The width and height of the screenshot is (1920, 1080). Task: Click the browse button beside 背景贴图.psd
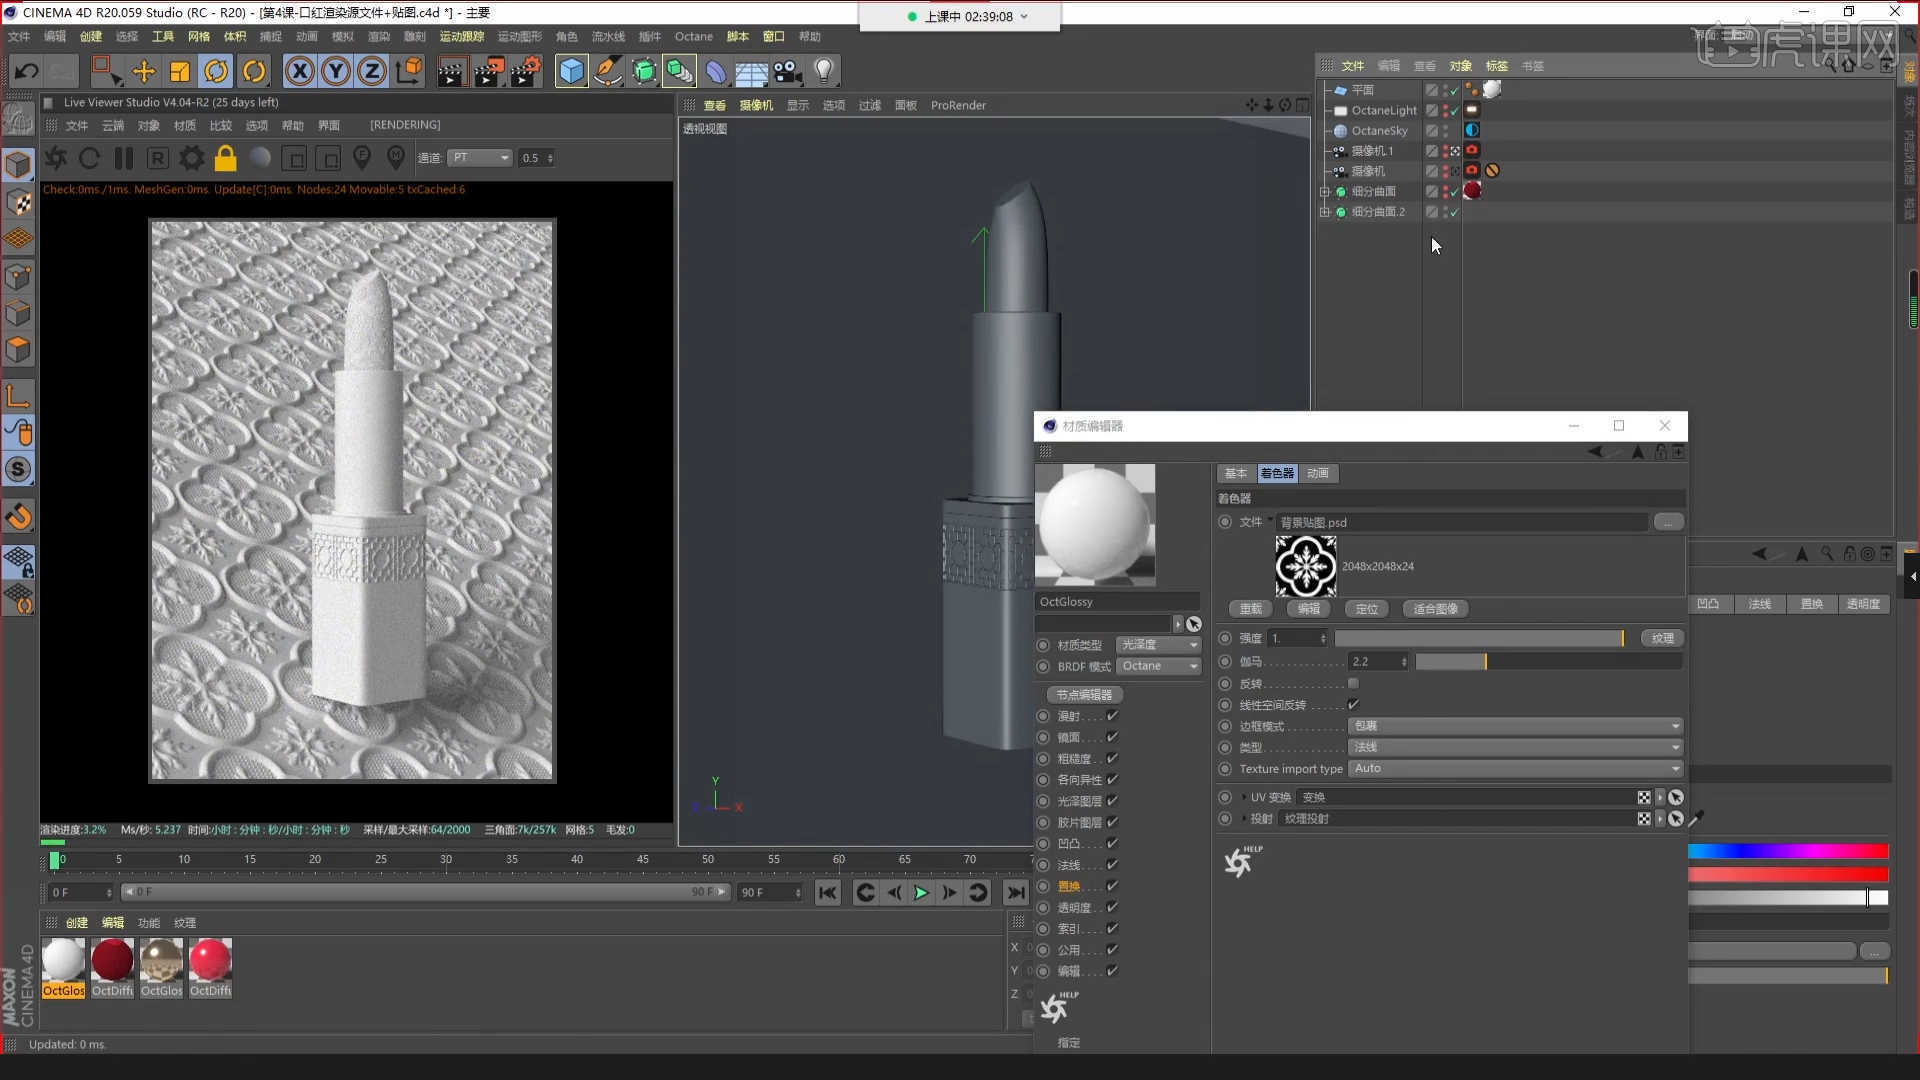click(x=1668, y=522)
